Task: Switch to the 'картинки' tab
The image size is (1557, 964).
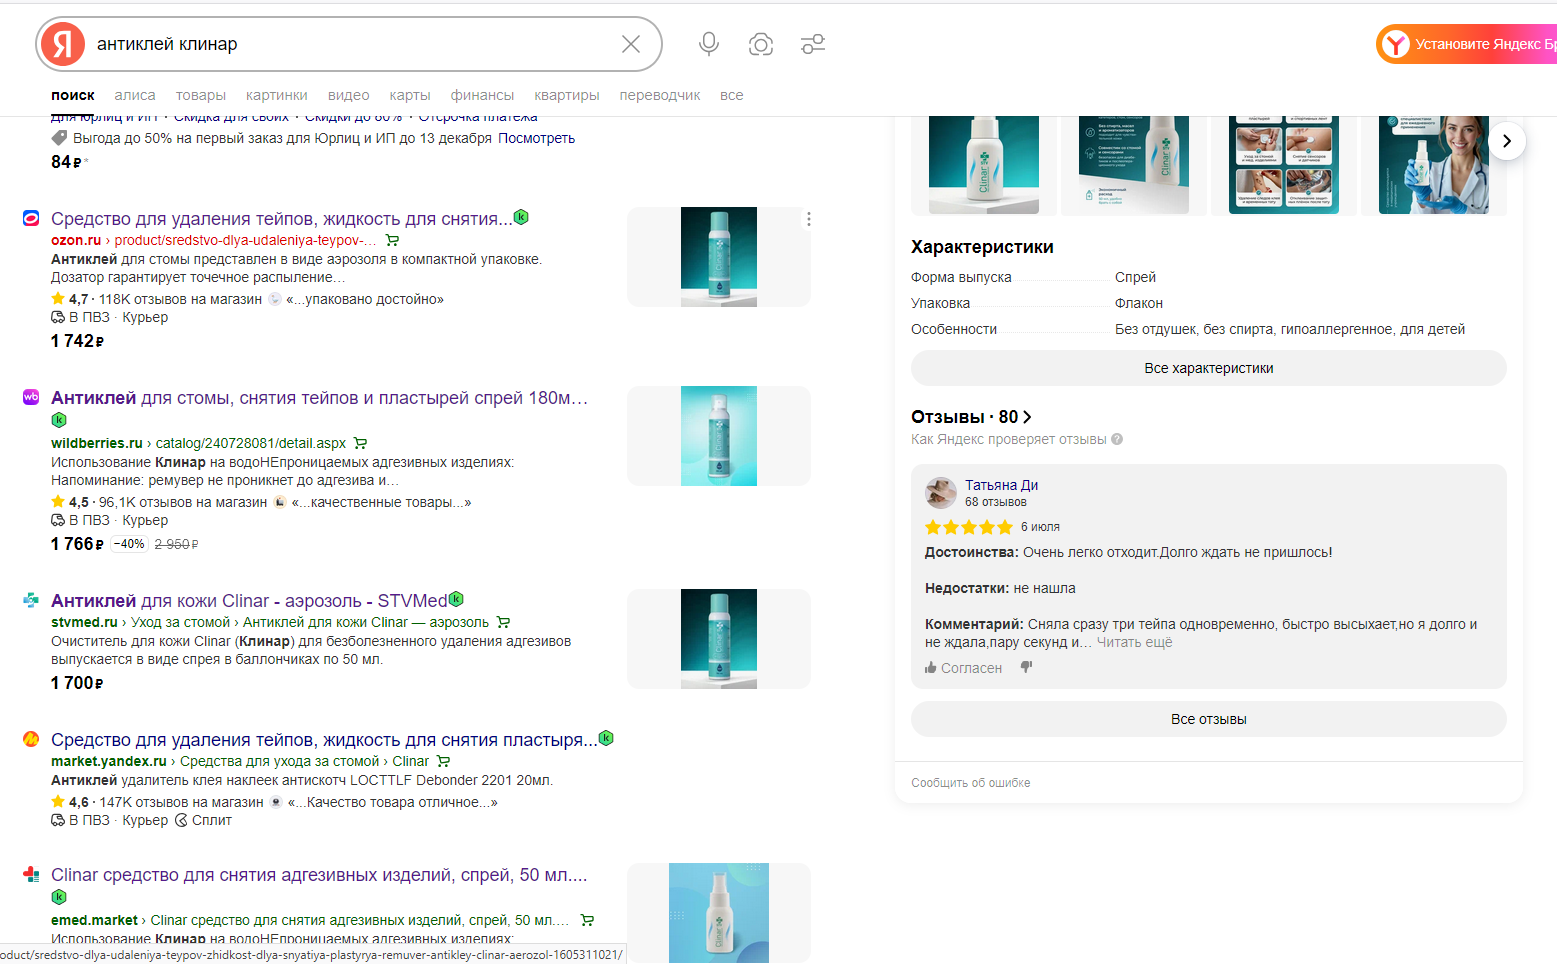Action: (x=276, y=95)
